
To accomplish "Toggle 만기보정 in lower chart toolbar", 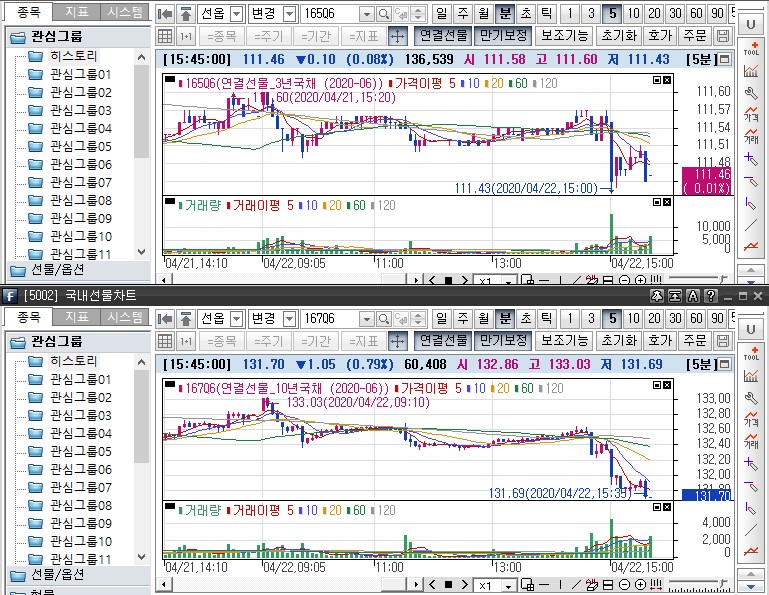I will pos(503,341).
